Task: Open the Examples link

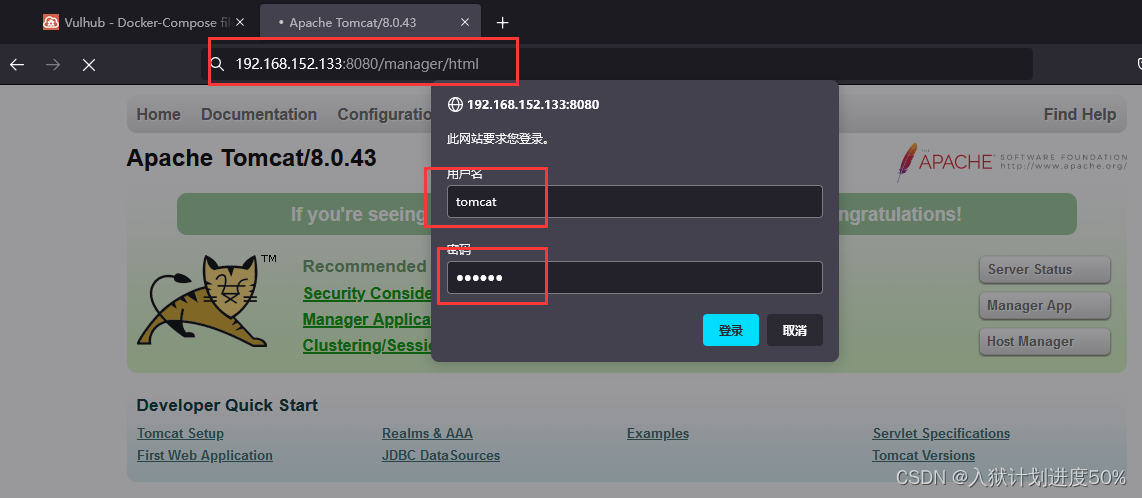Action: click(658, 433)
